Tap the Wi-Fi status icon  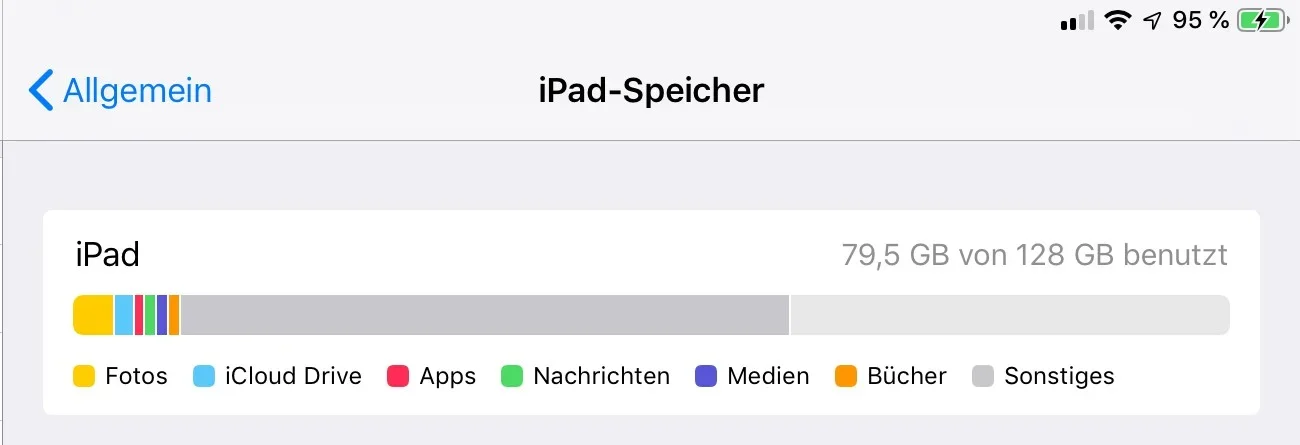(x=1117, y=20)
